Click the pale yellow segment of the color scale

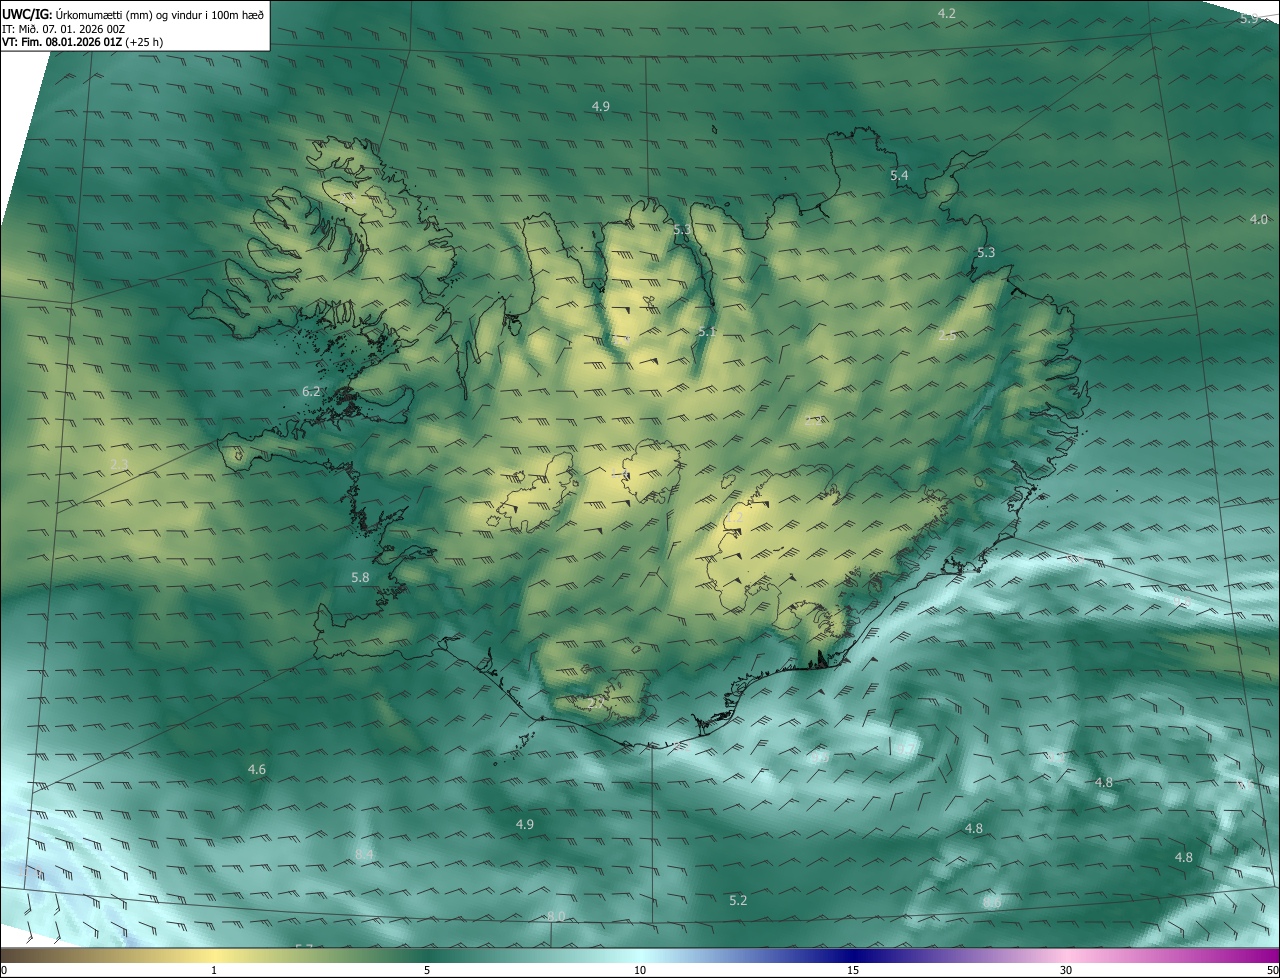click(x=214, y=955)
